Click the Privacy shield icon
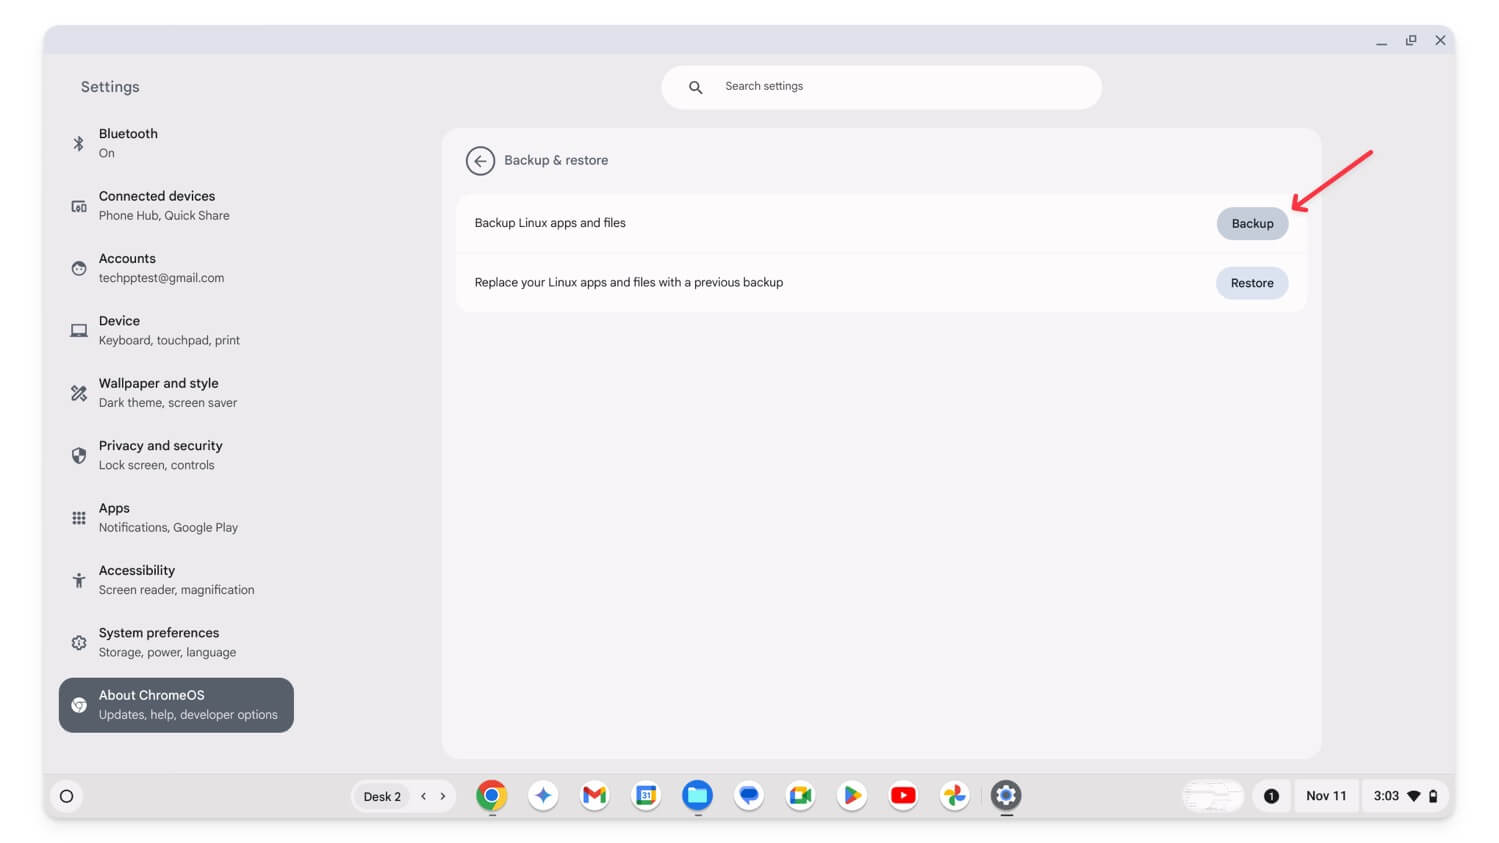The image size is (1499, 843). pyautogui.click(x=79, y=455)
